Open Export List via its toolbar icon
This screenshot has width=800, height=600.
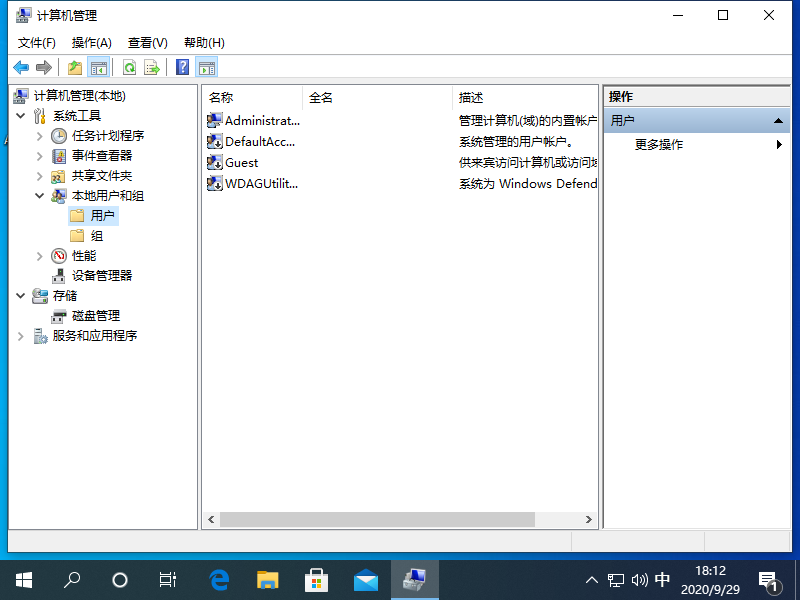(x=151, y=67)
